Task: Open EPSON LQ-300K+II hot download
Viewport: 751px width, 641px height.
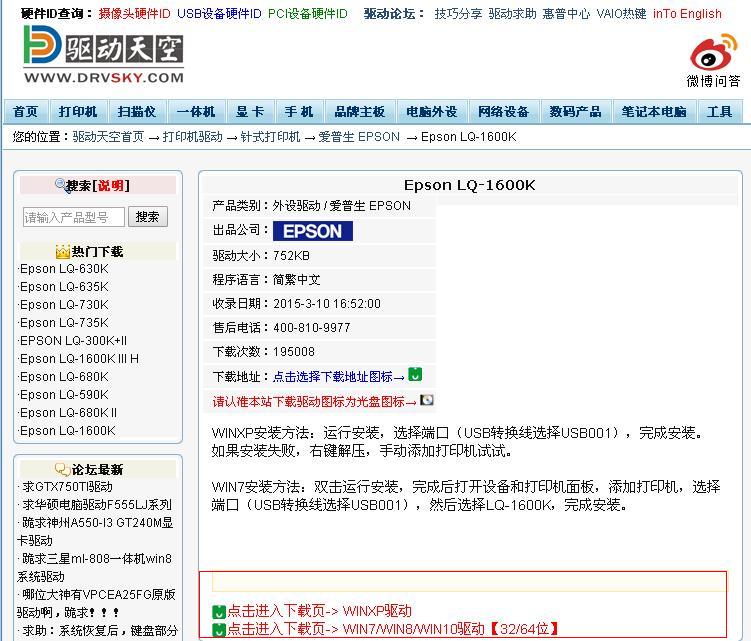Action: pyautogui.click(x=73, y=341)
